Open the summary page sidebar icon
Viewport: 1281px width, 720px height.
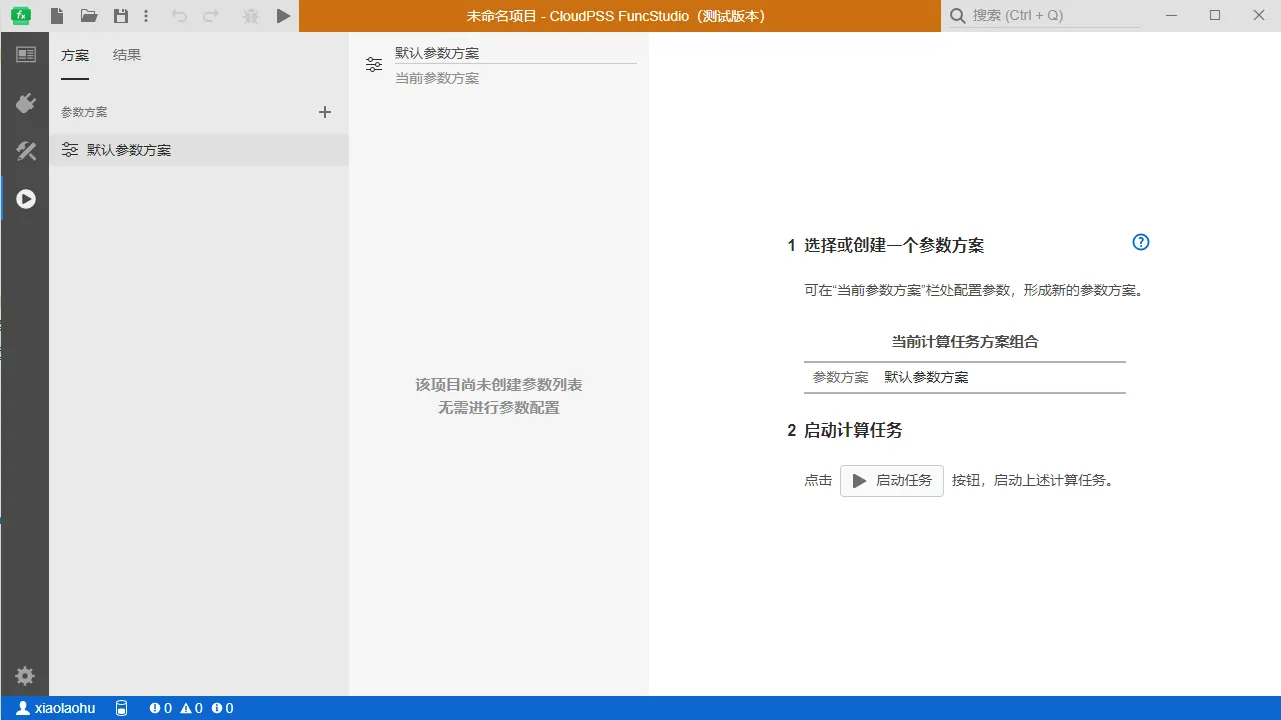click(x=26, y=55)
